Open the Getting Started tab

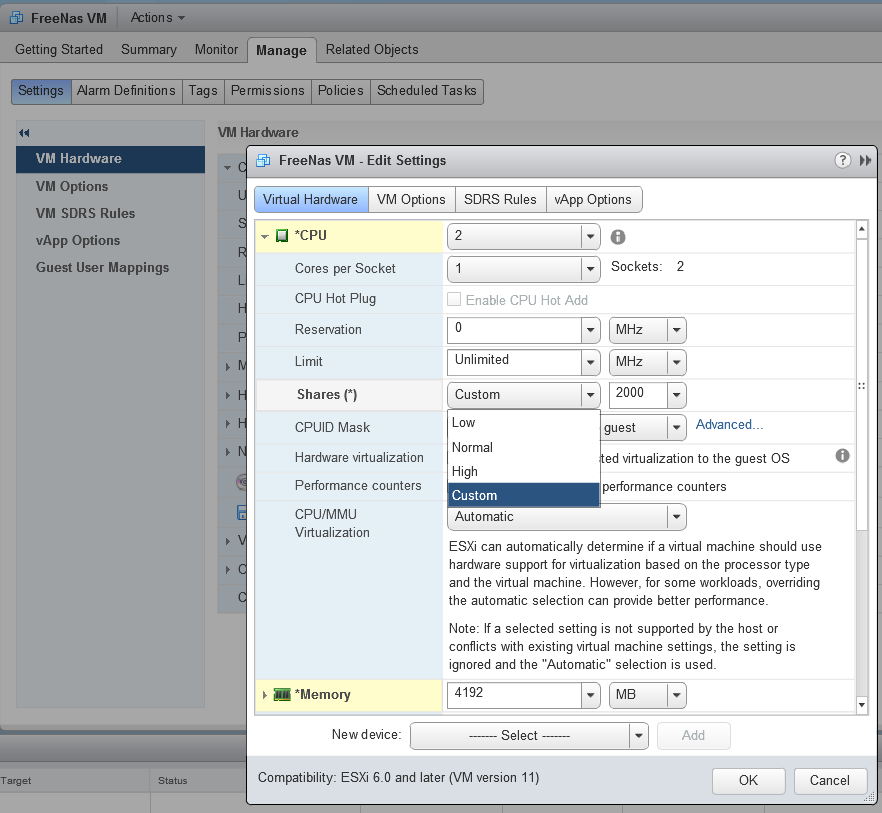(x=59, y=50)
